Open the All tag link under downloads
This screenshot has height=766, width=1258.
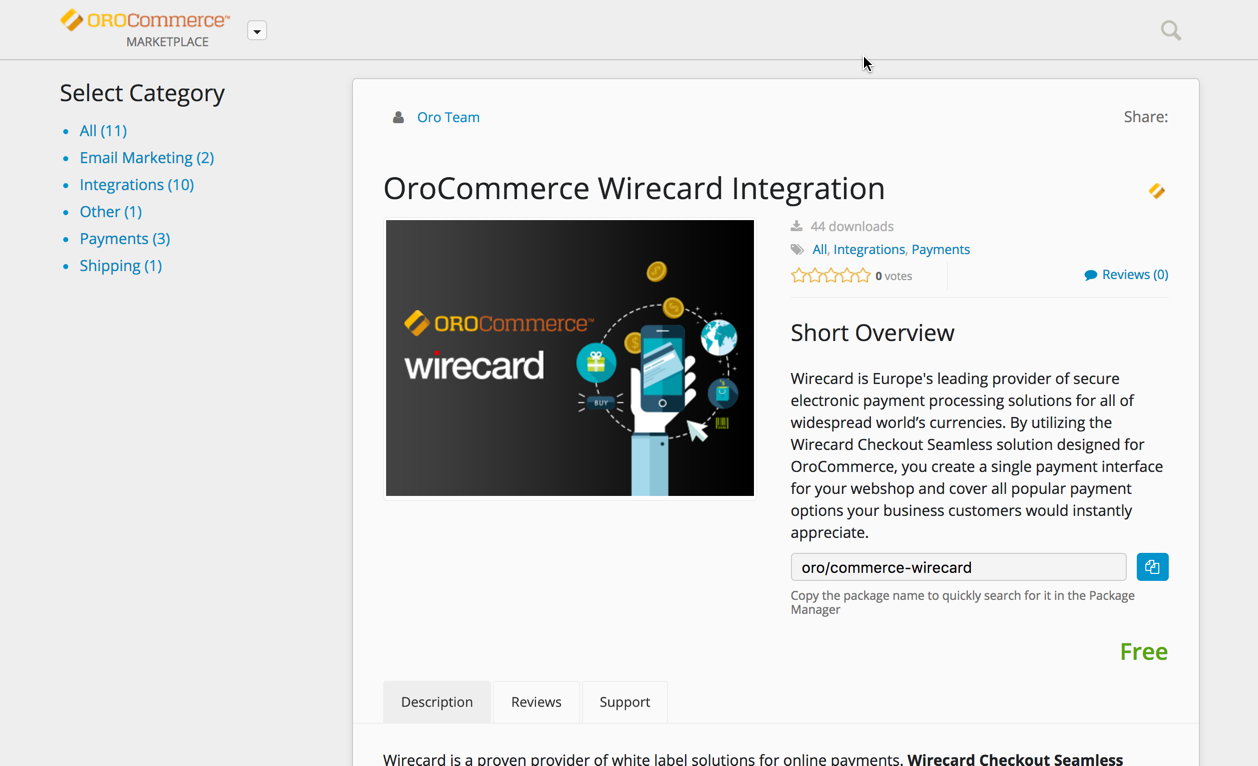(x=820, y=250)
